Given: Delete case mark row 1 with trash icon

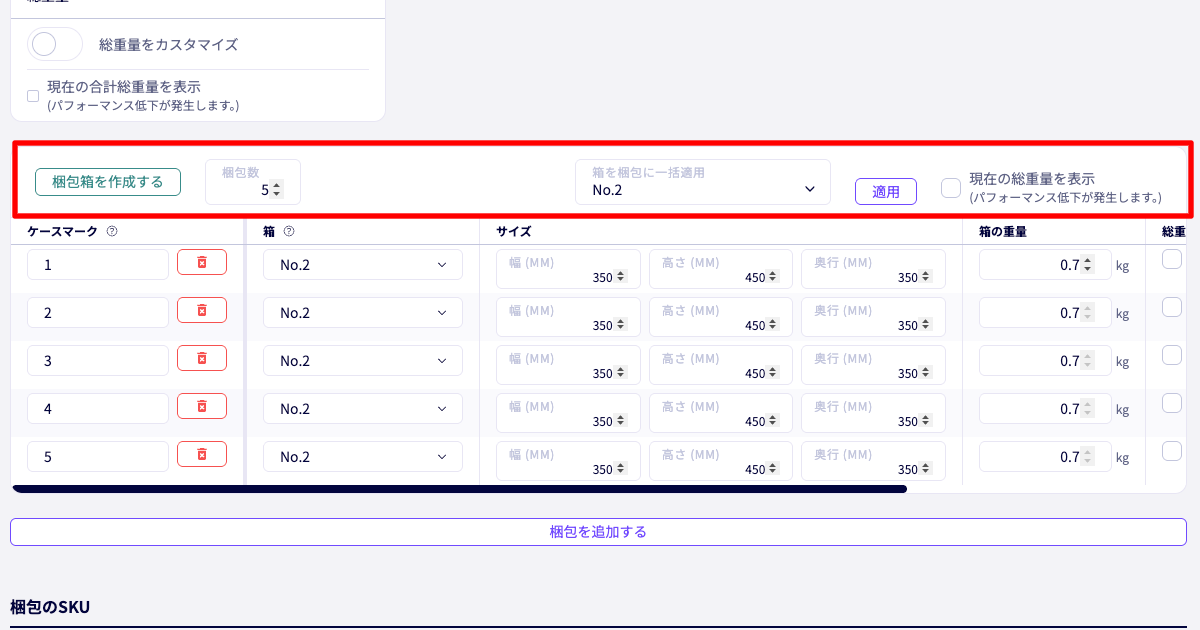Looking at the screenshot, I should tap(202, 262).
